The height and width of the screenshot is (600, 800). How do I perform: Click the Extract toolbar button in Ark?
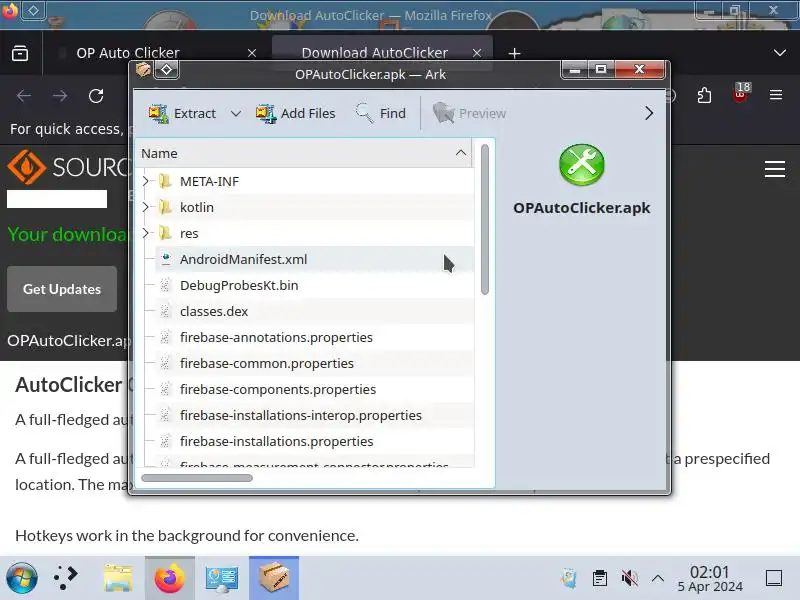[x=182, y=113]
